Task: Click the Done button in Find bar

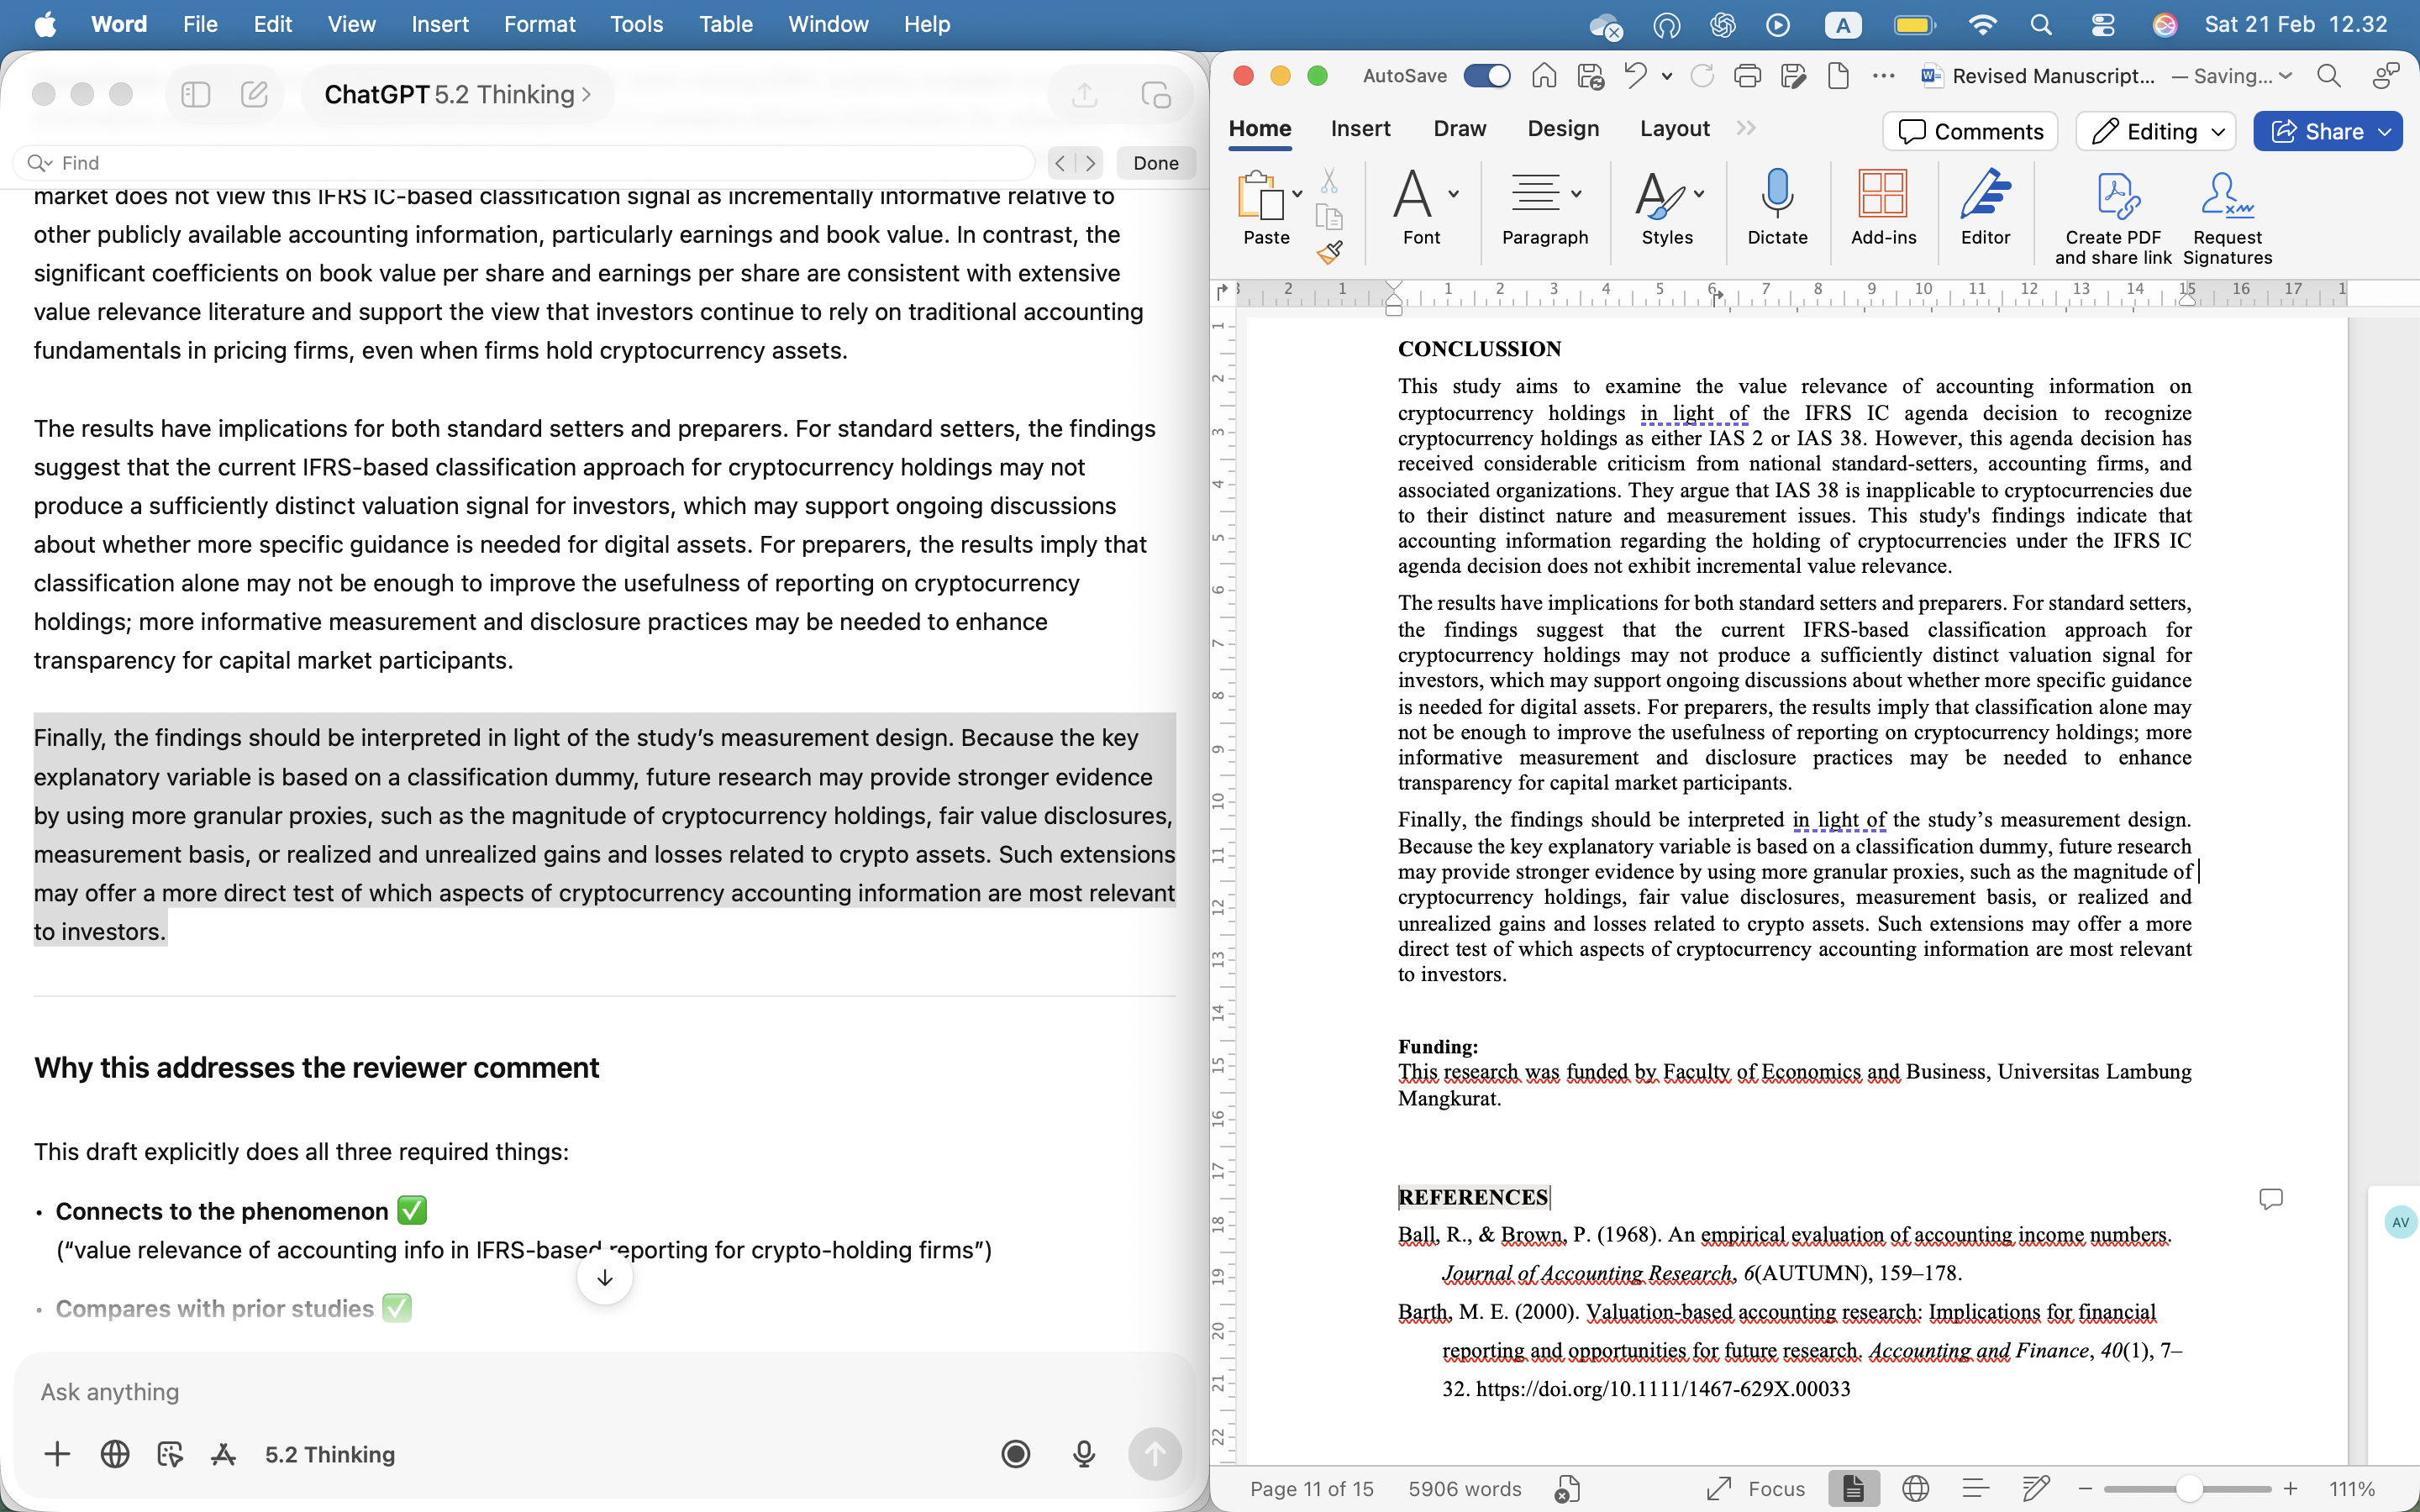Action: pyautogui.click(x=1155, y=163)
